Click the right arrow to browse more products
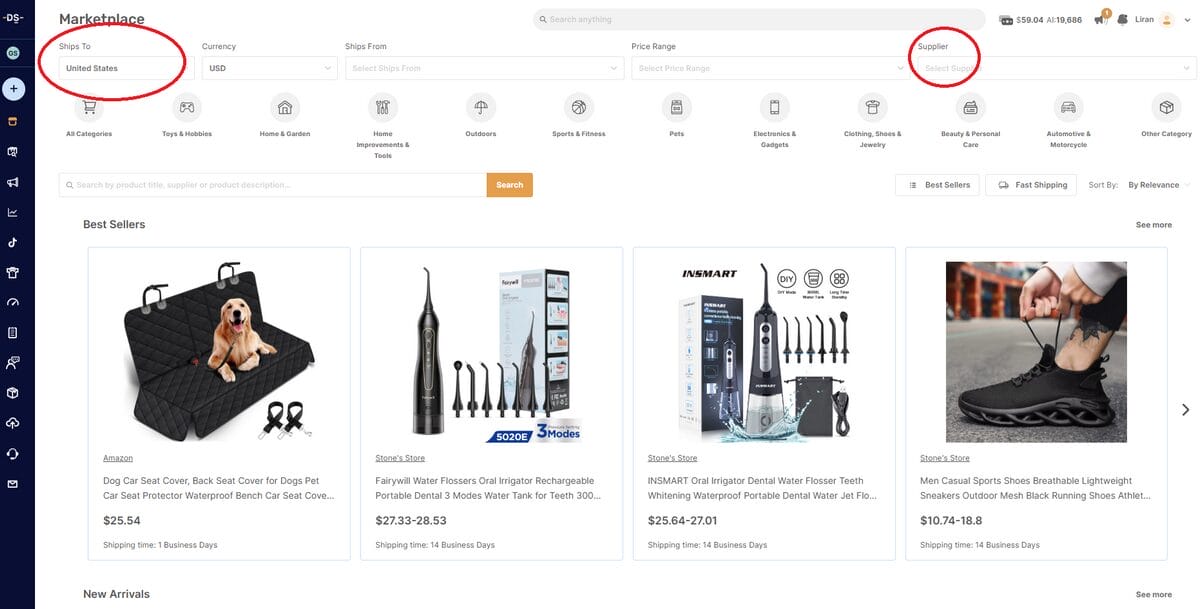 tap(1184, 410)
